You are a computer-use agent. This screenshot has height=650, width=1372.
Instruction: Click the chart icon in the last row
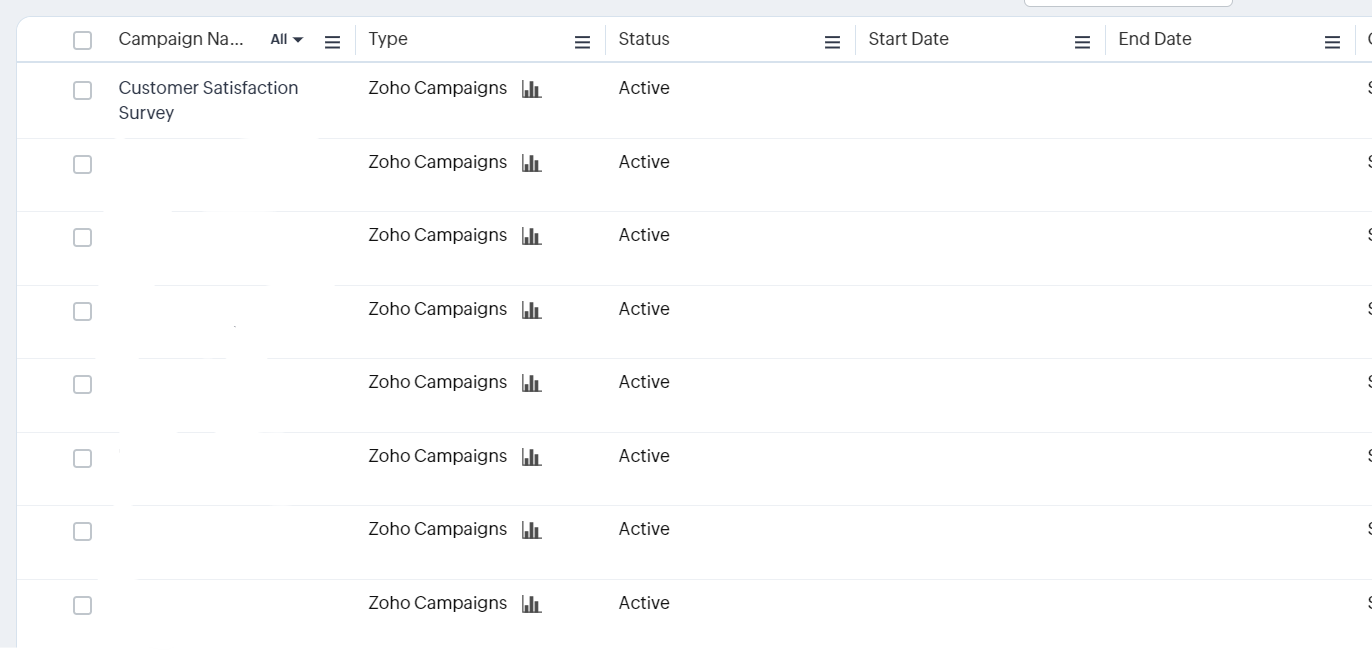tap(531, 604)
